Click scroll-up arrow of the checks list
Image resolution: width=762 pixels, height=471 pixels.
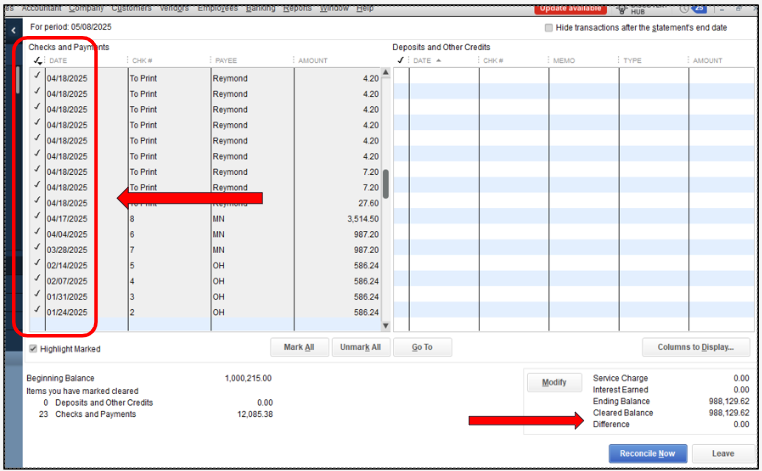click(386, 72)
